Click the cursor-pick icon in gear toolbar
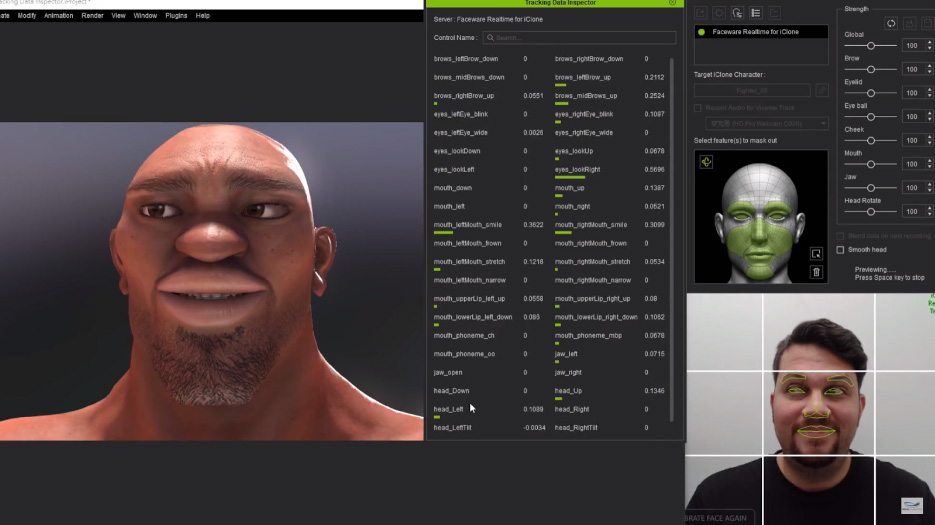Viewport: 935px width, 525px height. point(737,13)
